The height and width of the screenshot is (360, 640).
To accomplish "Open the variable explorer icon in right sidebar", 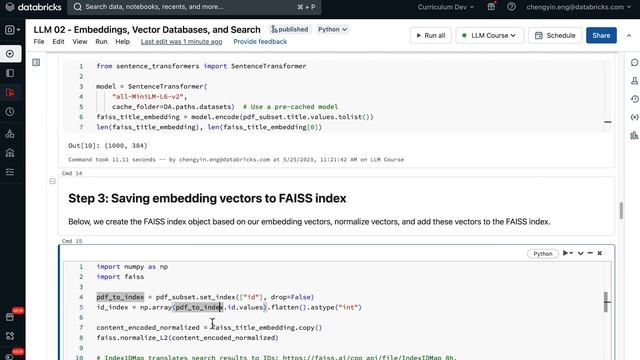I will [634, 117].
